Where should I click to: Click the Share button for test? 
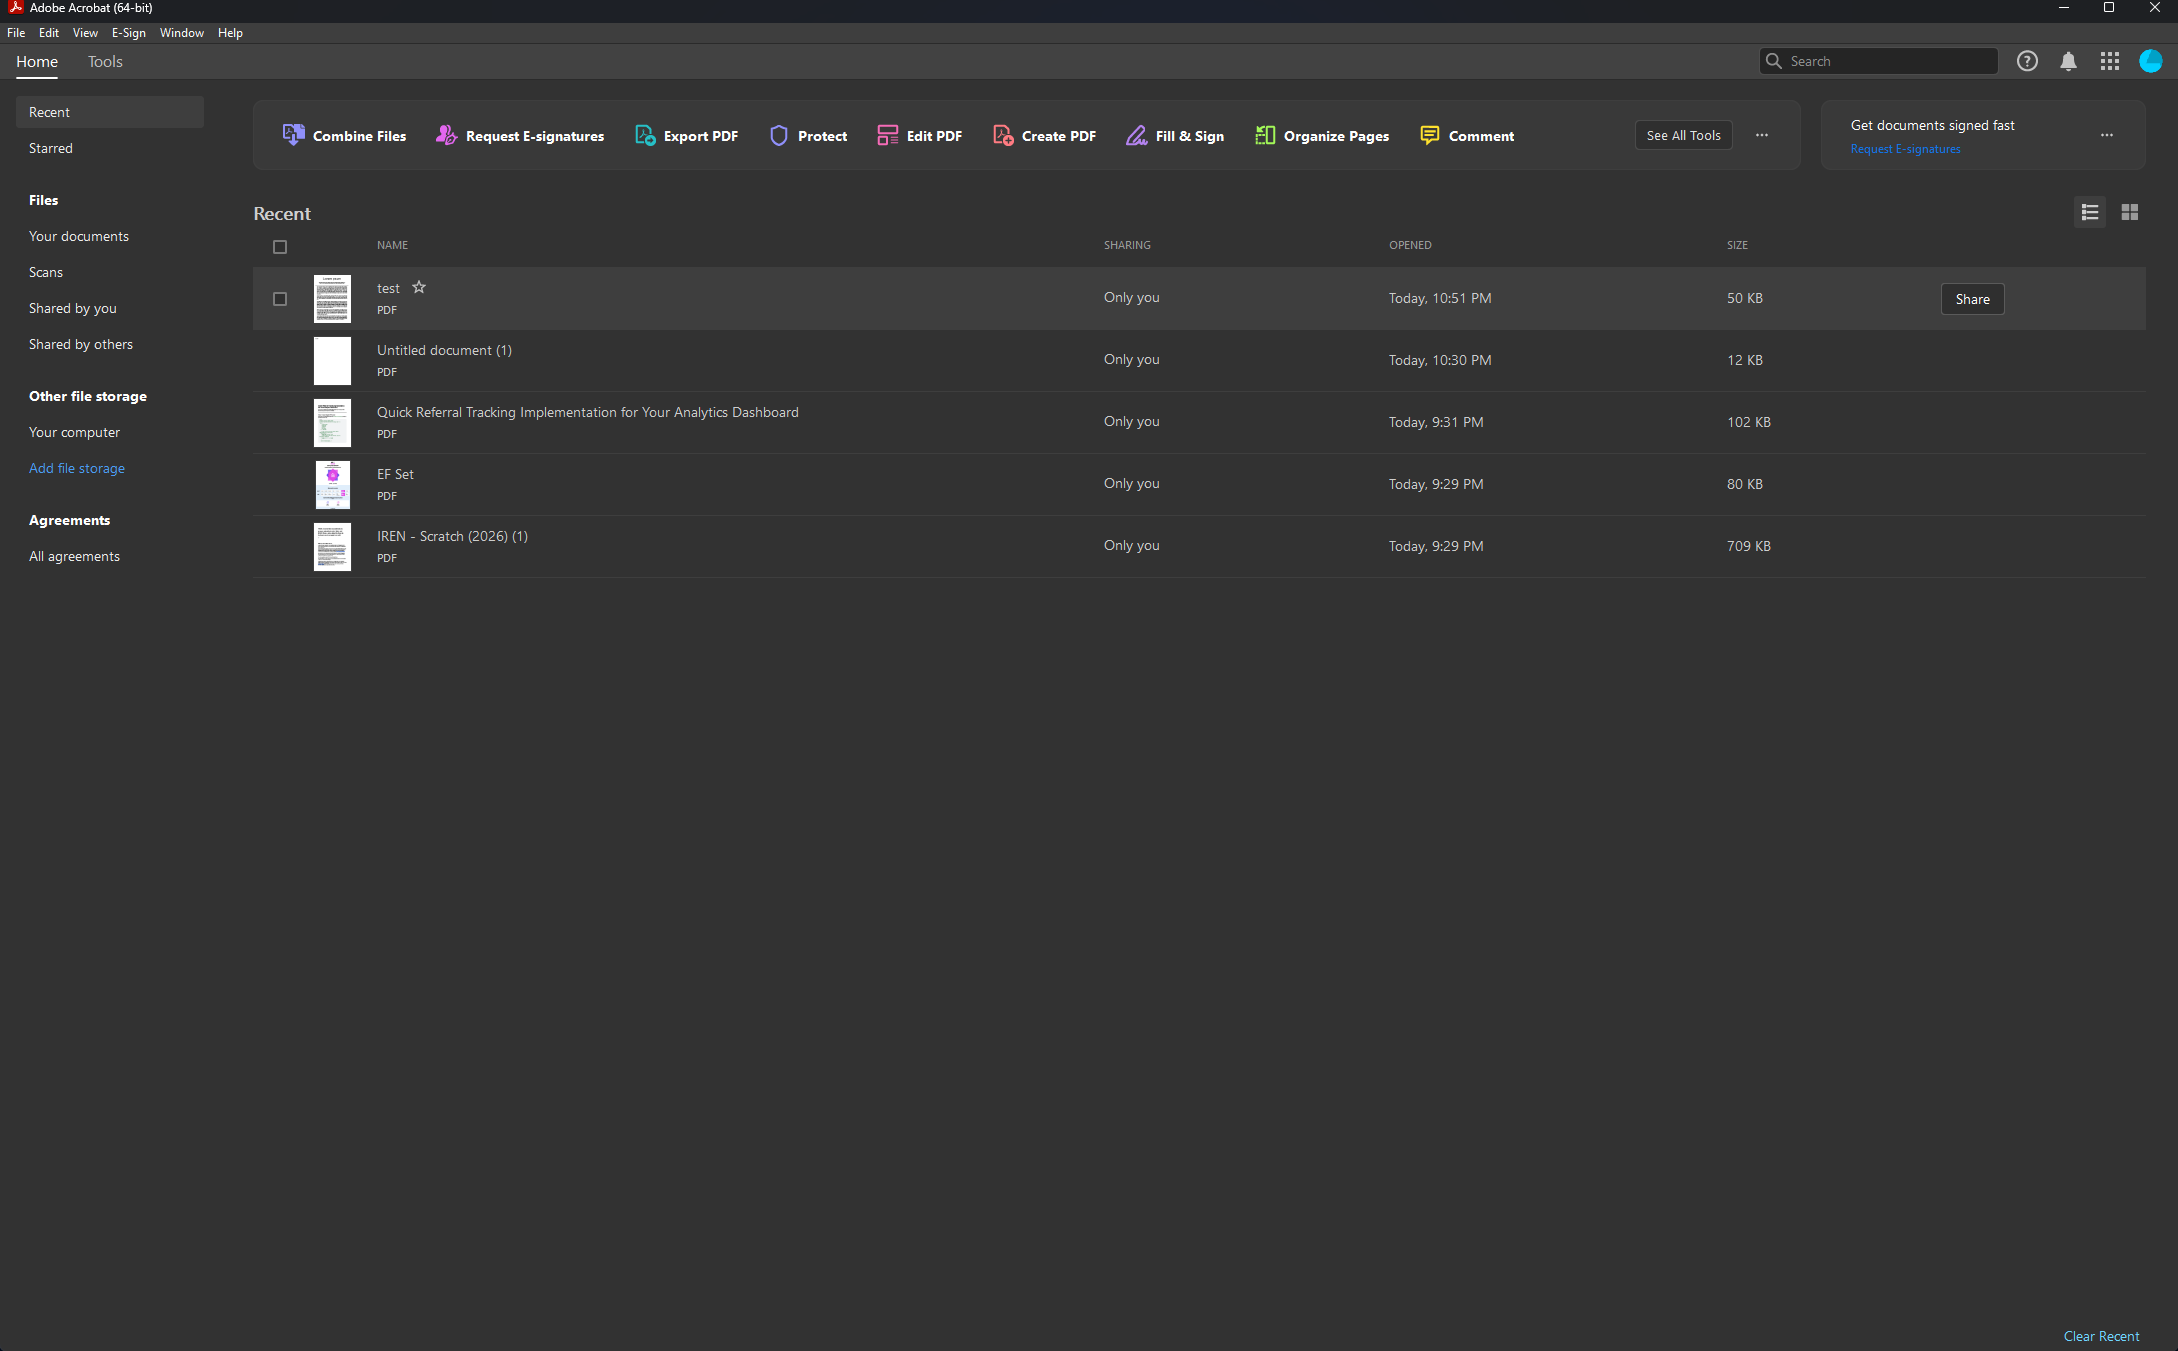coord(1972,299)
